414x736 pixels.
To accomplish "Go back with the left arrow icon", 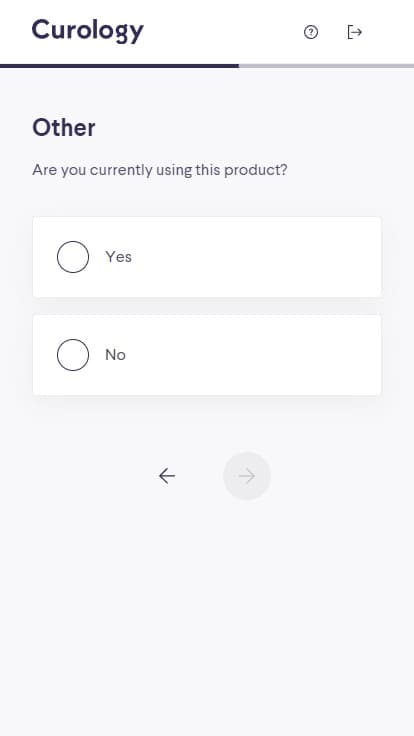I will coord(167,476).
